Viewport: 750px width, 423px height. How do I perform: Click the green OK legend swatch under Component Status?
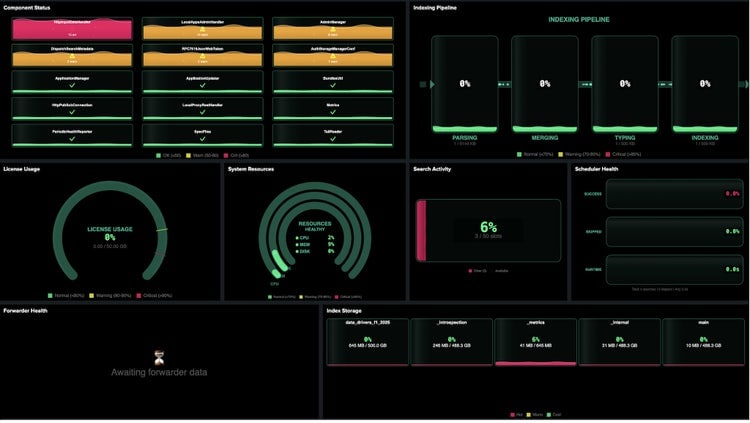tap(158, 156)
